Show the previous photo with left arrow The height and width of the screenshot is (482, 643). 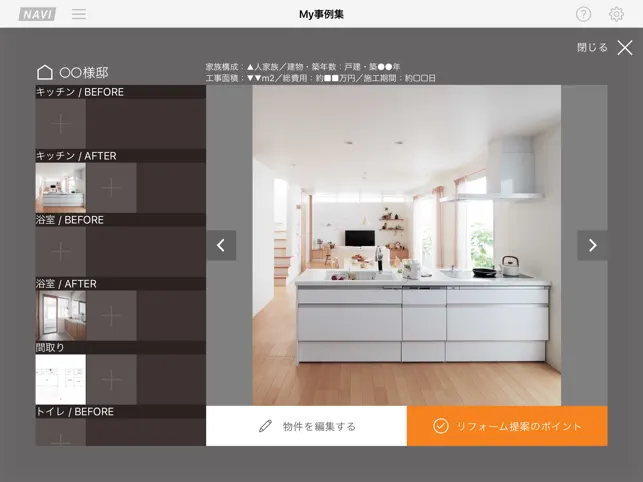[x=221, y=245]
